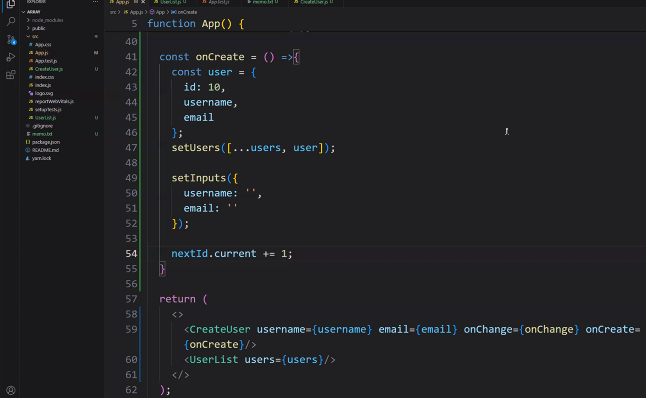The image size is (646, 398).
Task: Click the src breadcrumb segment
Action: click(x=112, y=12)
